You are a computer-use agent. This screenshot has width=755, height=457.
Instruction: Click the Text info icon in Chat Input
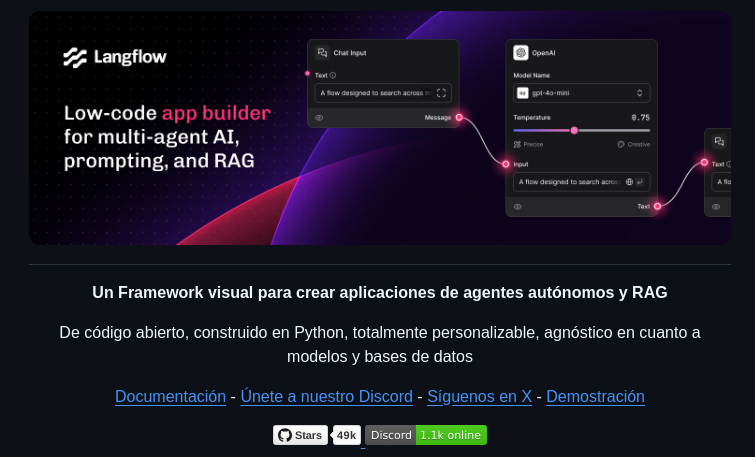(333, 75)
